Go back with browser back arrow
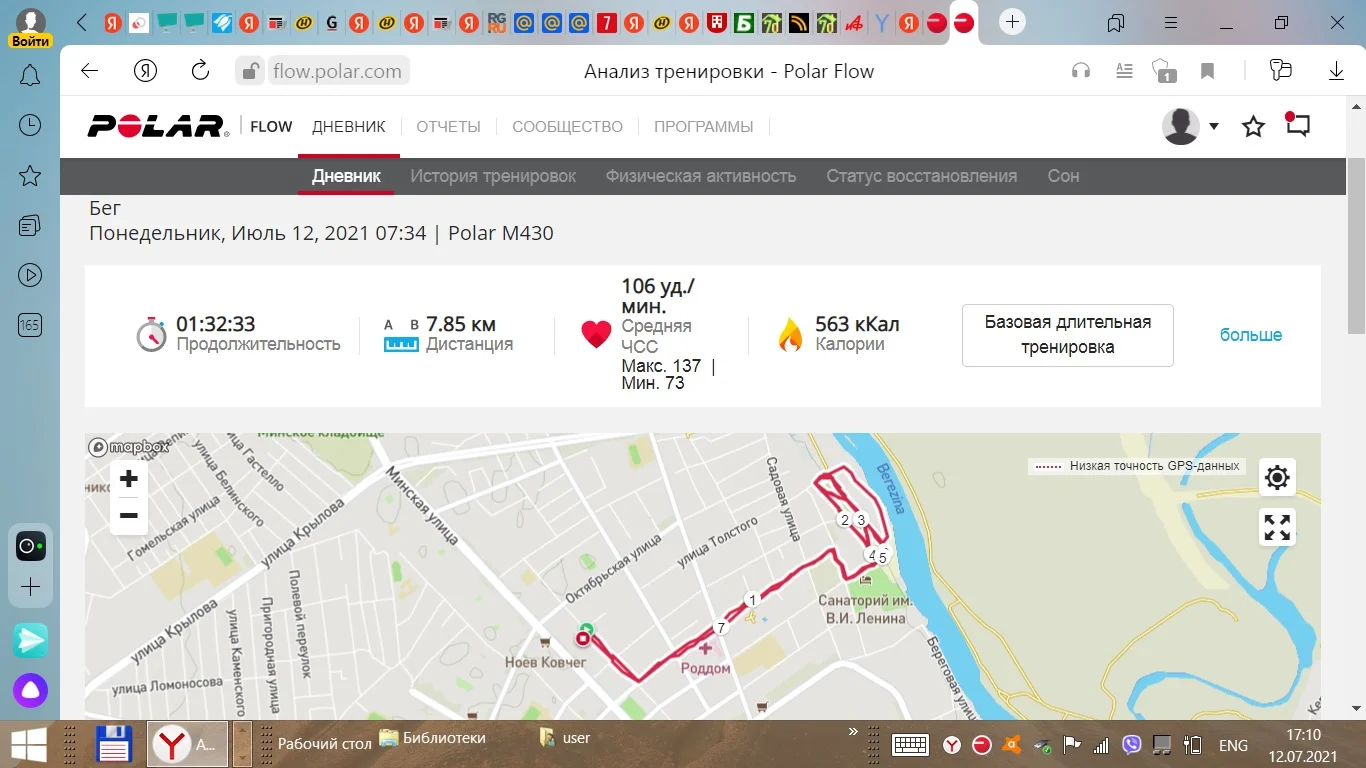This screenshot has width=1366, height=768. pyautogui.click(x=90, y=70)
